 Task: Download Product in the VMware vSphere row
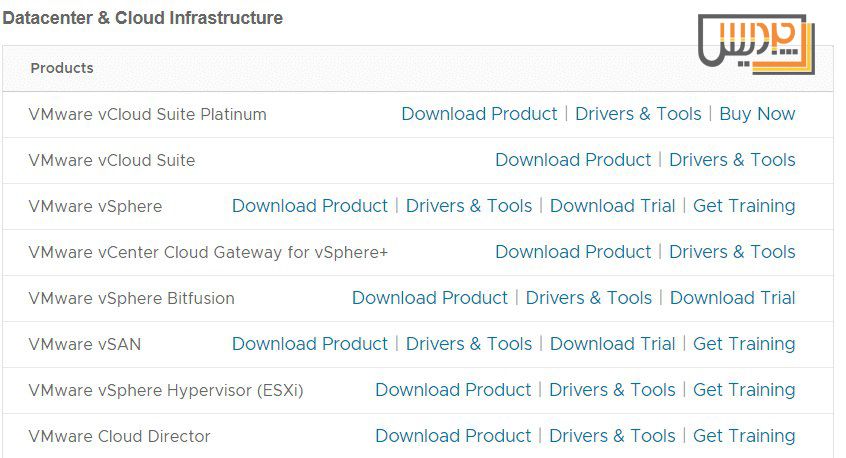[x=310, y=206]
